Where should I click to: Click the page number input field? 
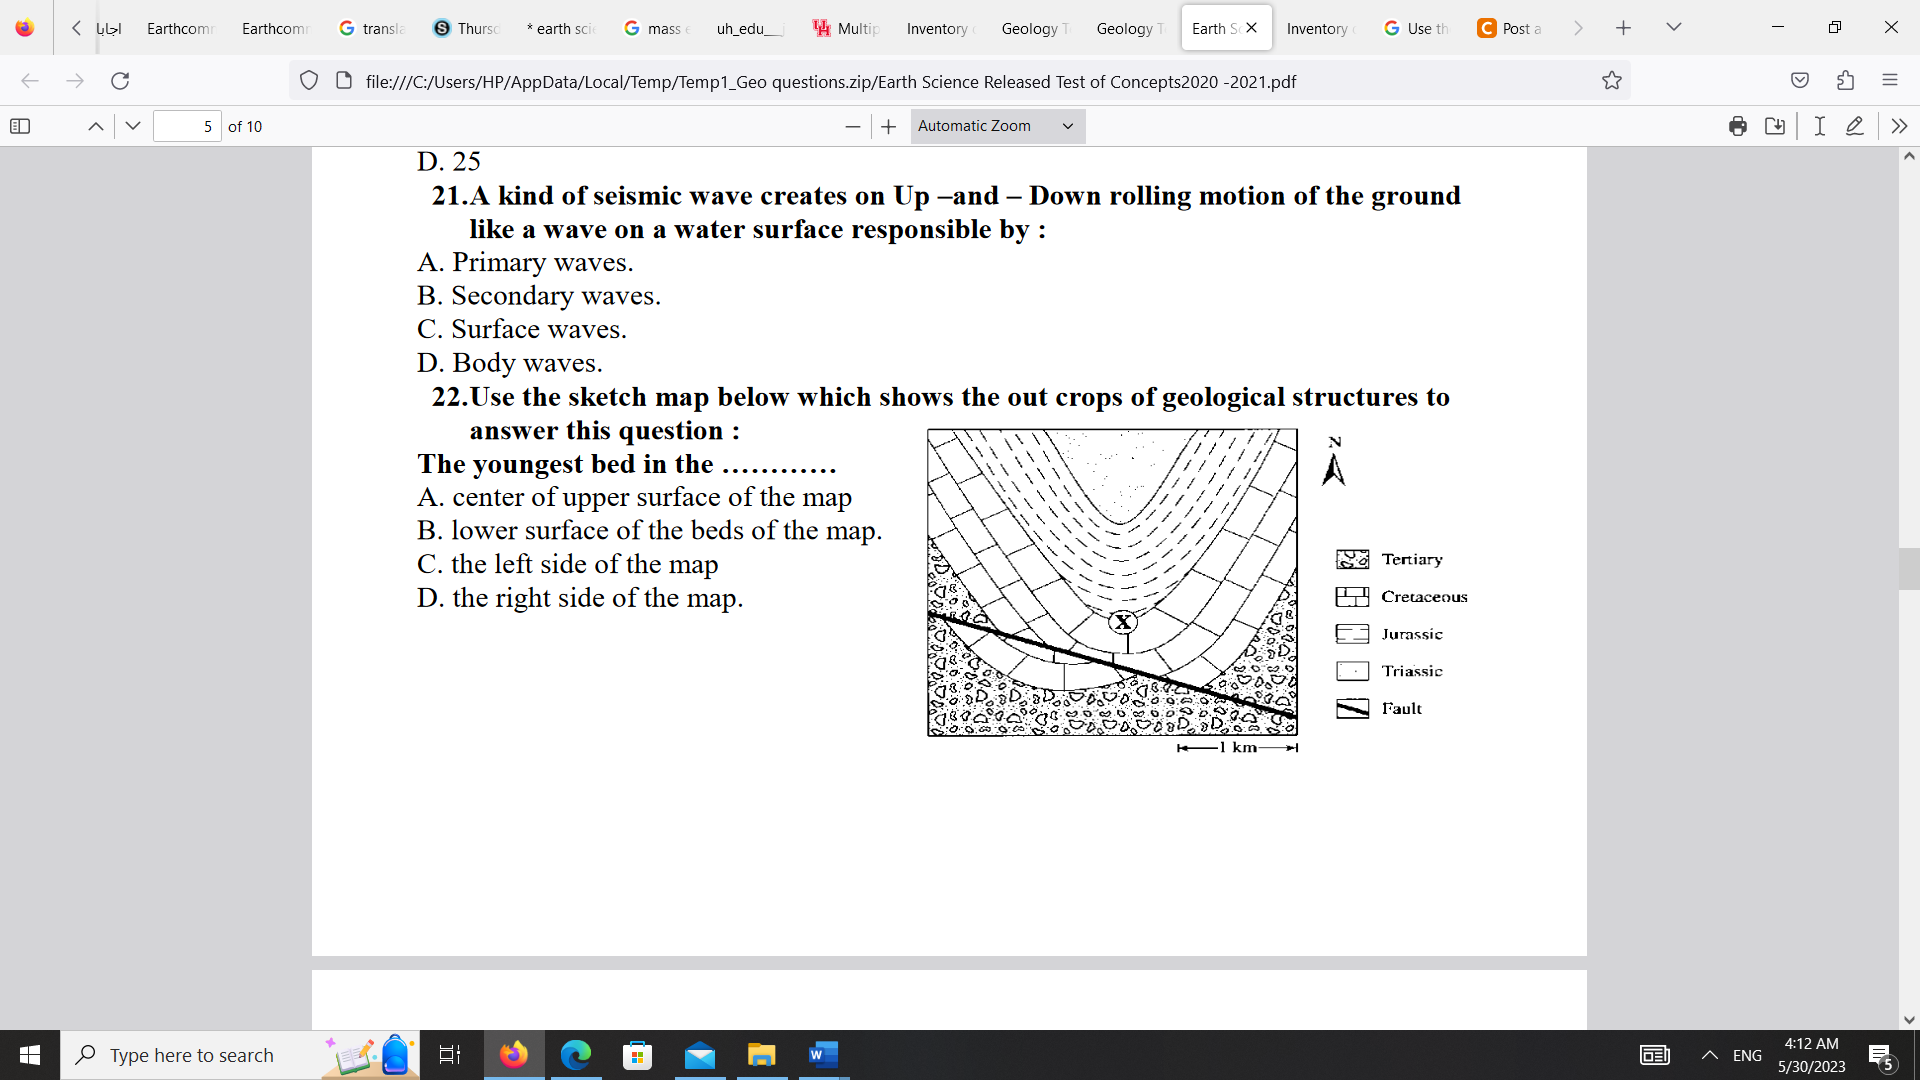187,126
